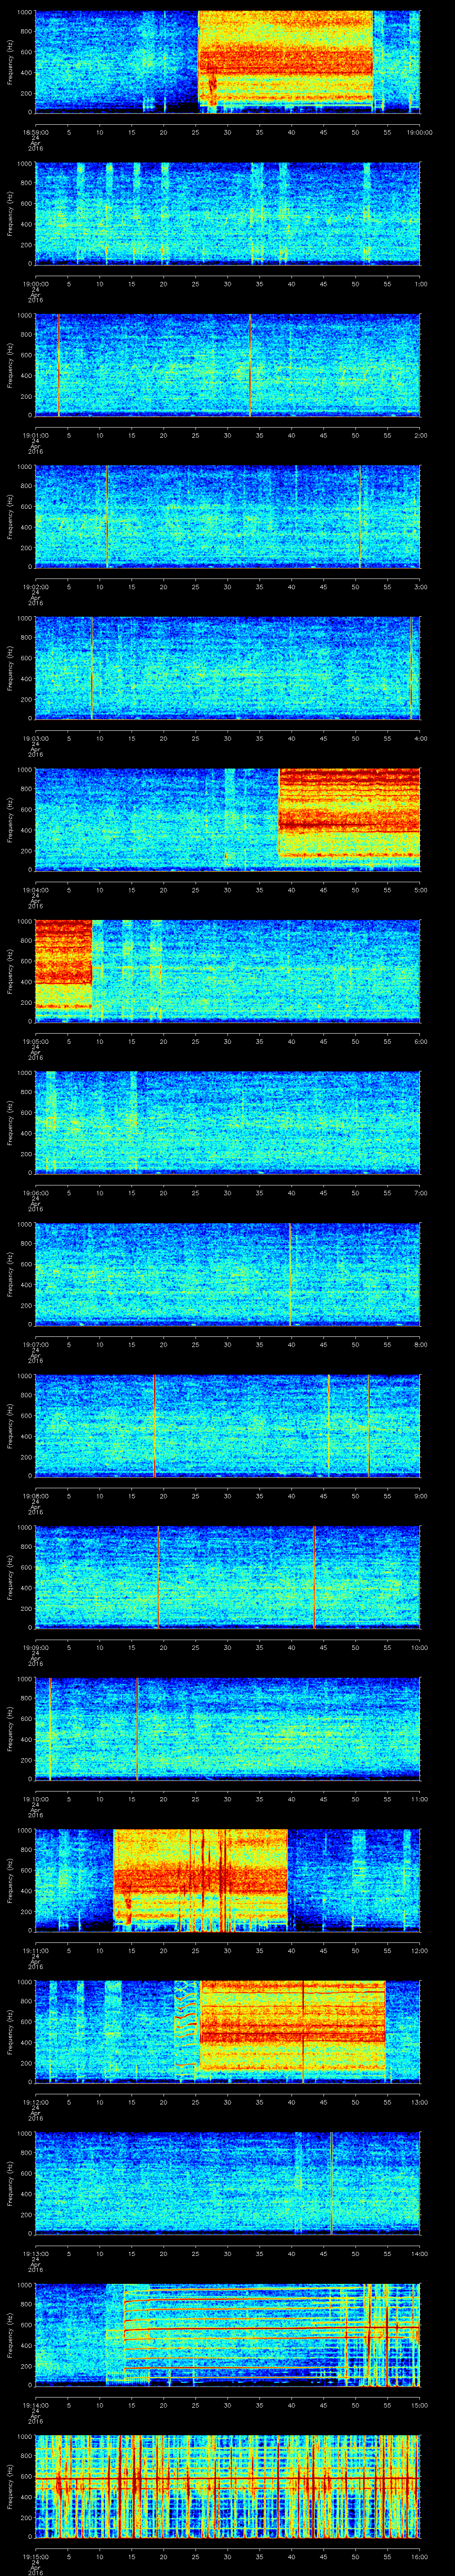Click the spectrogram panel starting at 19:04:00

227,819
